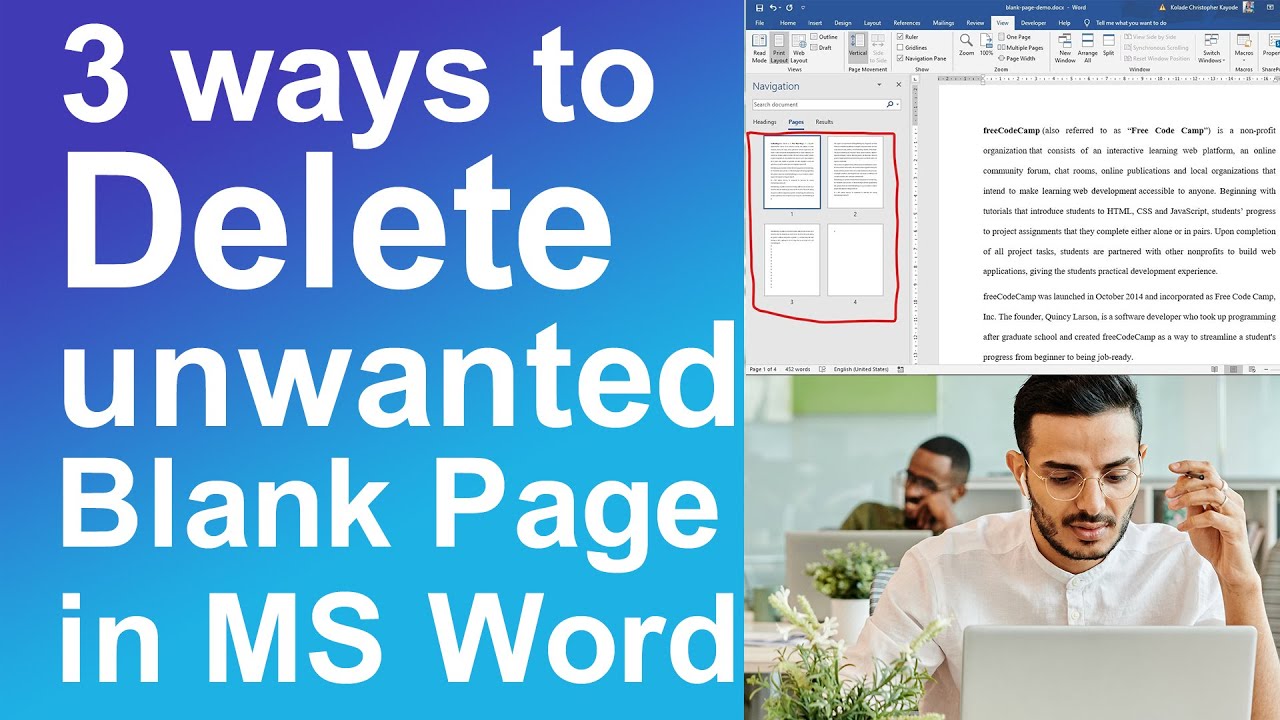The height and width of the screenshot is (720, 1280).
Task: Select Vertical page movement
Action: click(858, 48)
